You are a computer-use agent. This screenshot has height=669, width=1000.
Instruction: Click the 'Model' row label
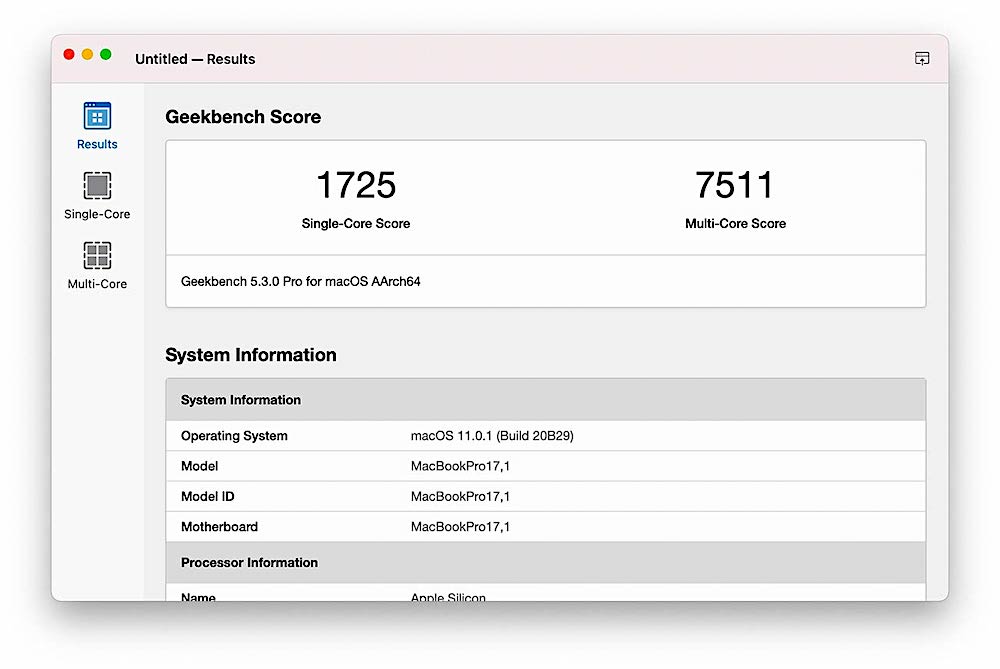point(200,466)
